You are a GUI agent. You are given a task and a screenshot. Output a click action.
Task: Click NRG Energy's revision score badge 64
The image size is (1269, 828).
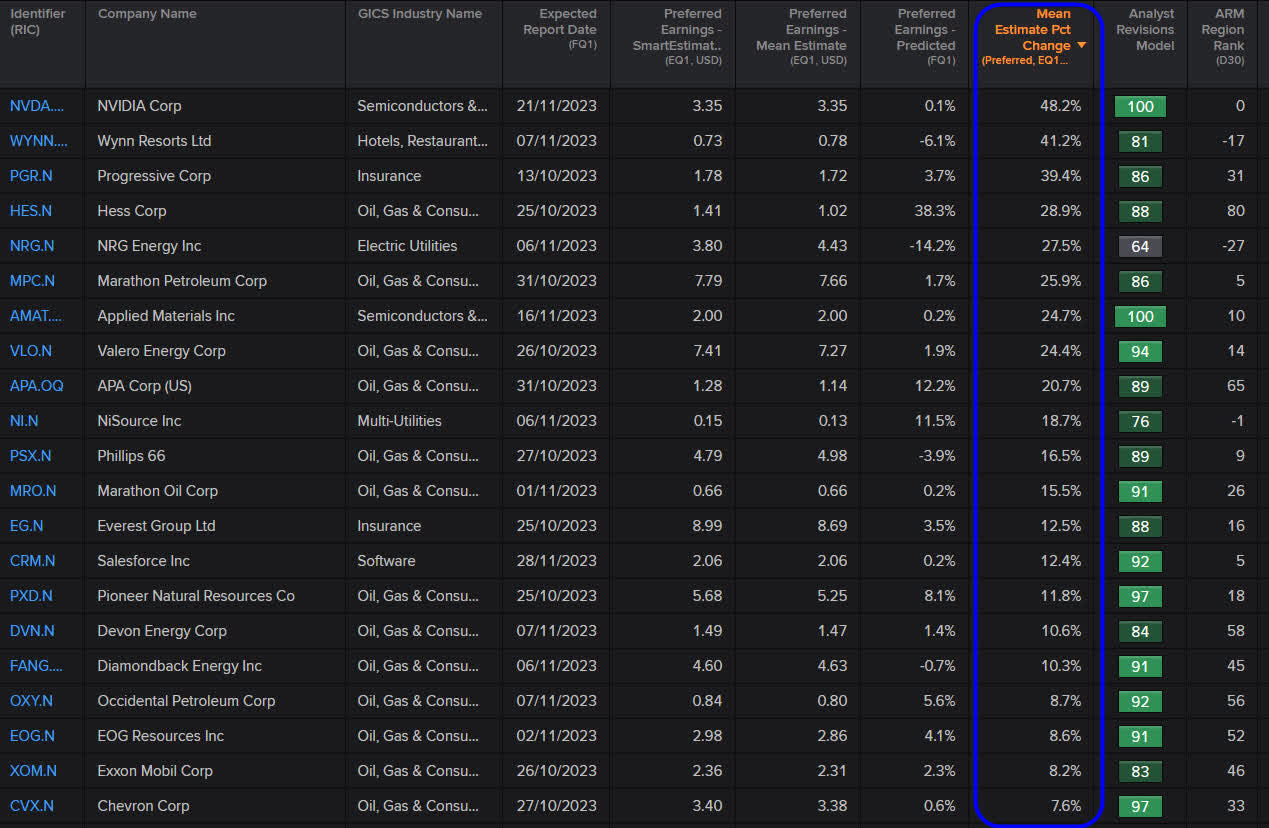pyautogui.click(x=1140, y=246)
